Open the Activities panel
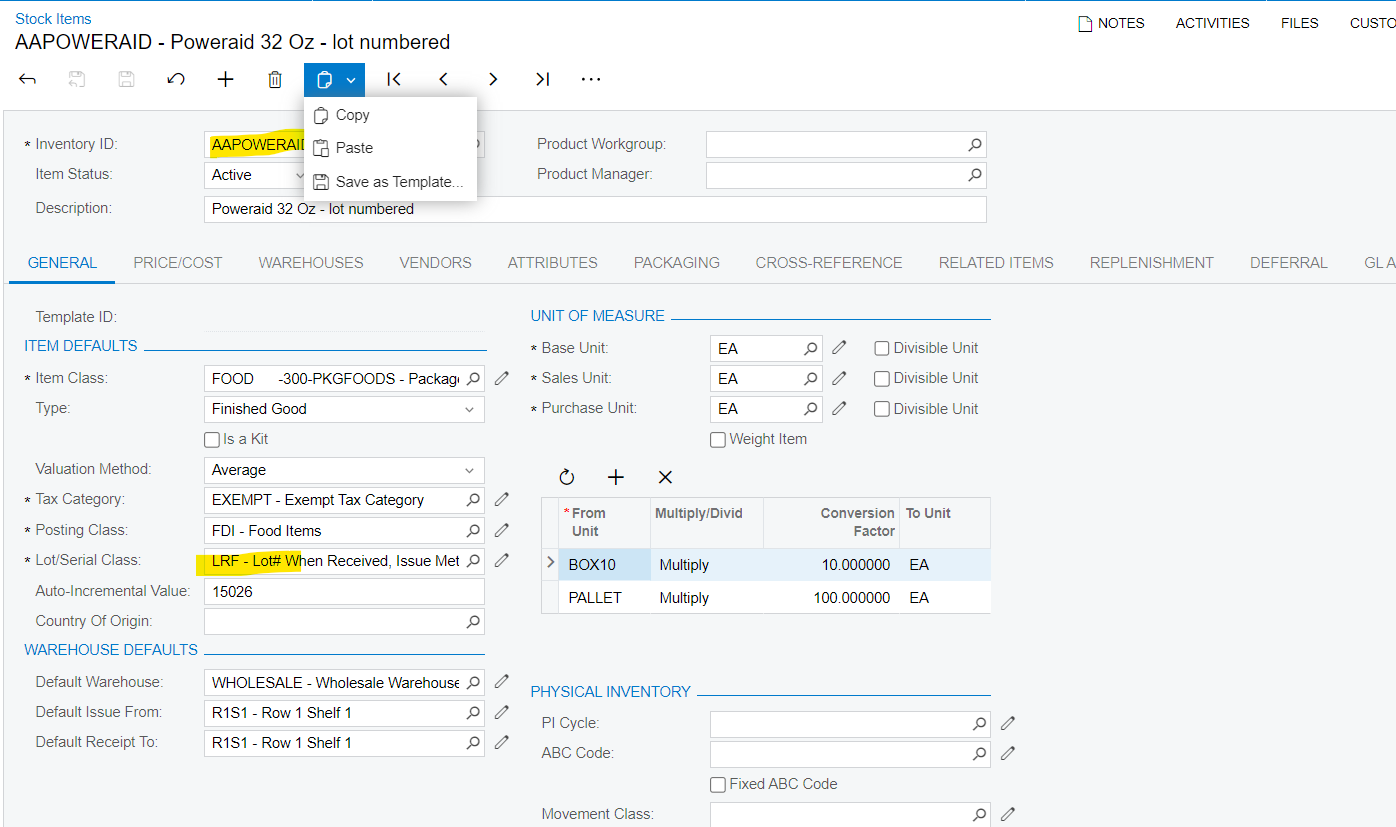The height and width of the screenshot is (827, 1396). click(1212, 23)
